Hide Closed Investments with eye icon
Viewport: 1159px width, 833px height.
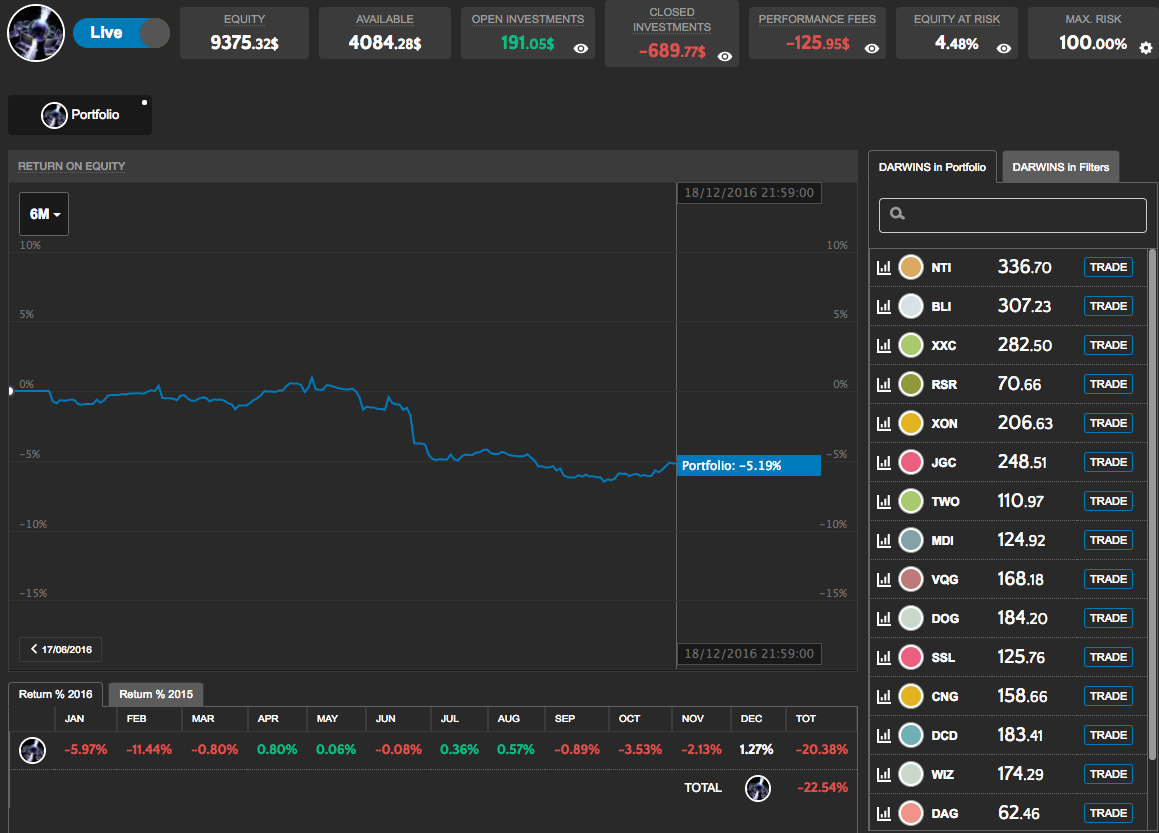pos(725,57)
